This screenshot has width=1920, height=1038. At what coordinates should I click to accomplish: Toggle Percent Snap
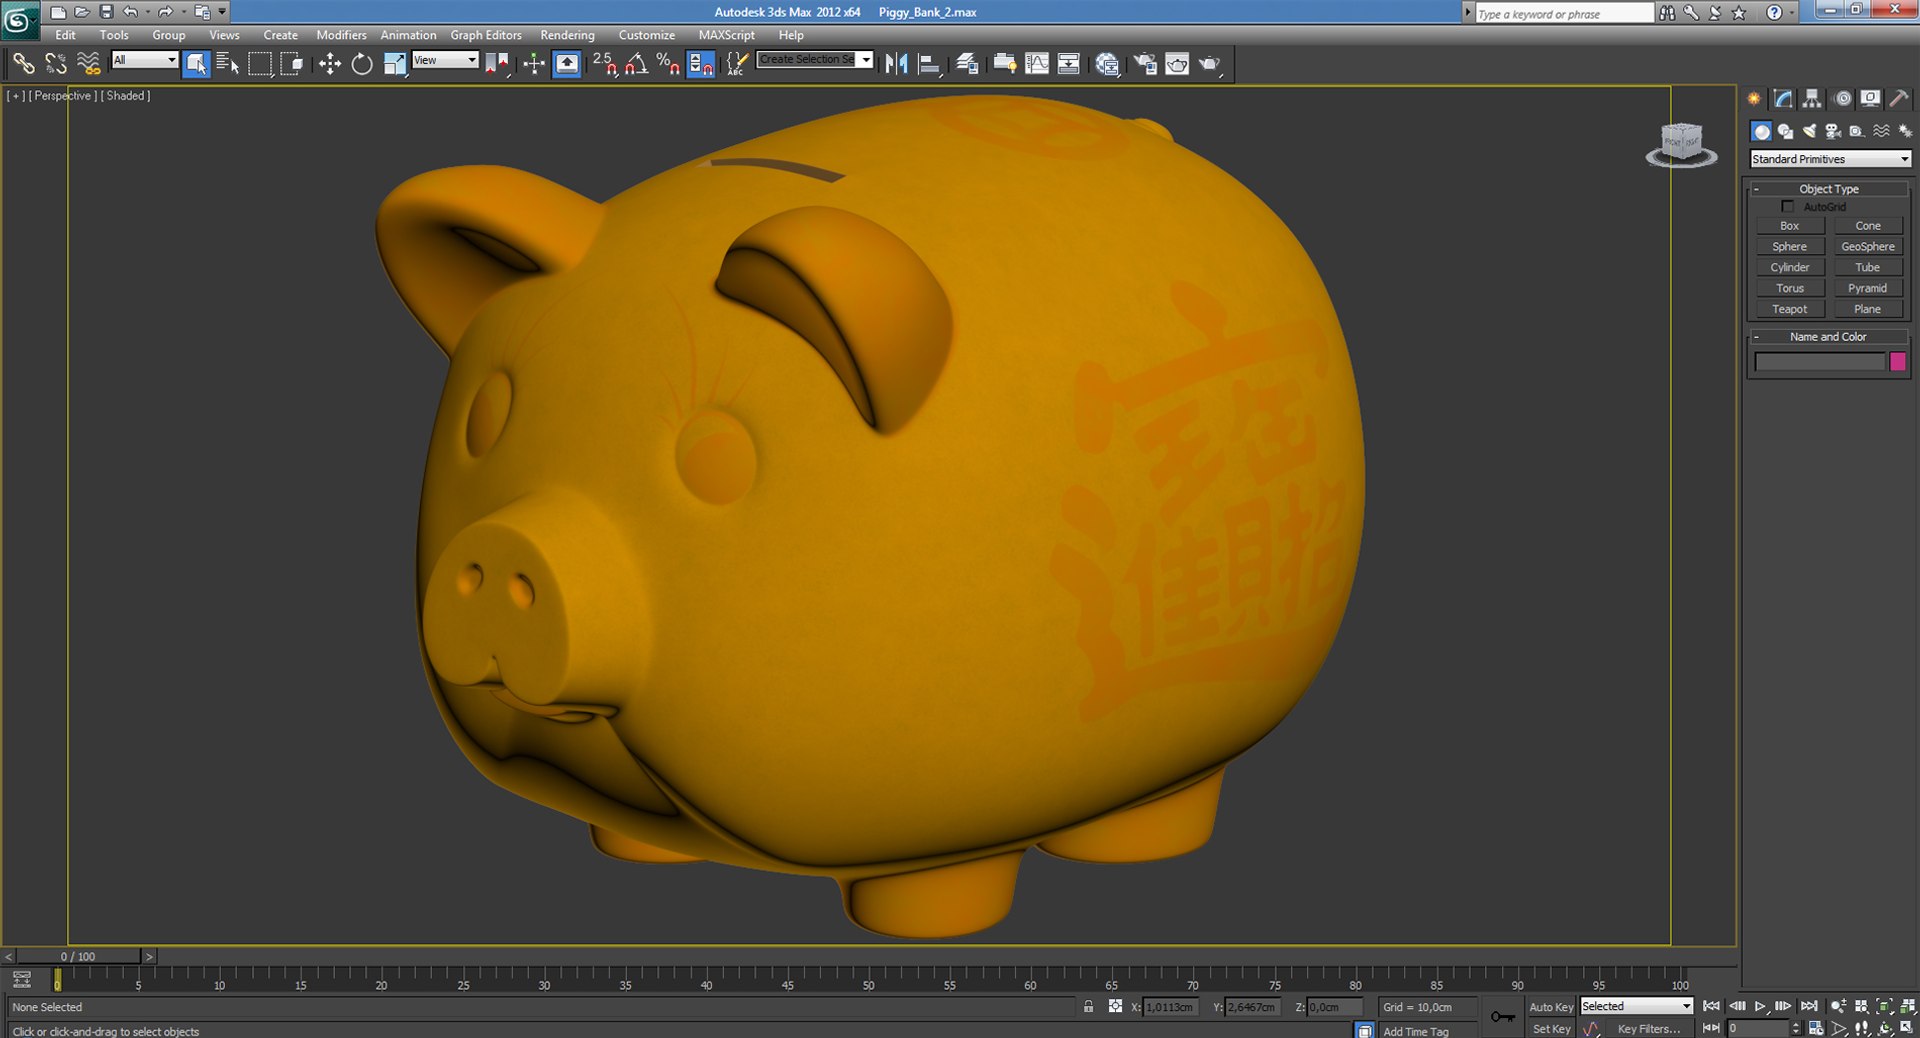(x=668, y=64)
